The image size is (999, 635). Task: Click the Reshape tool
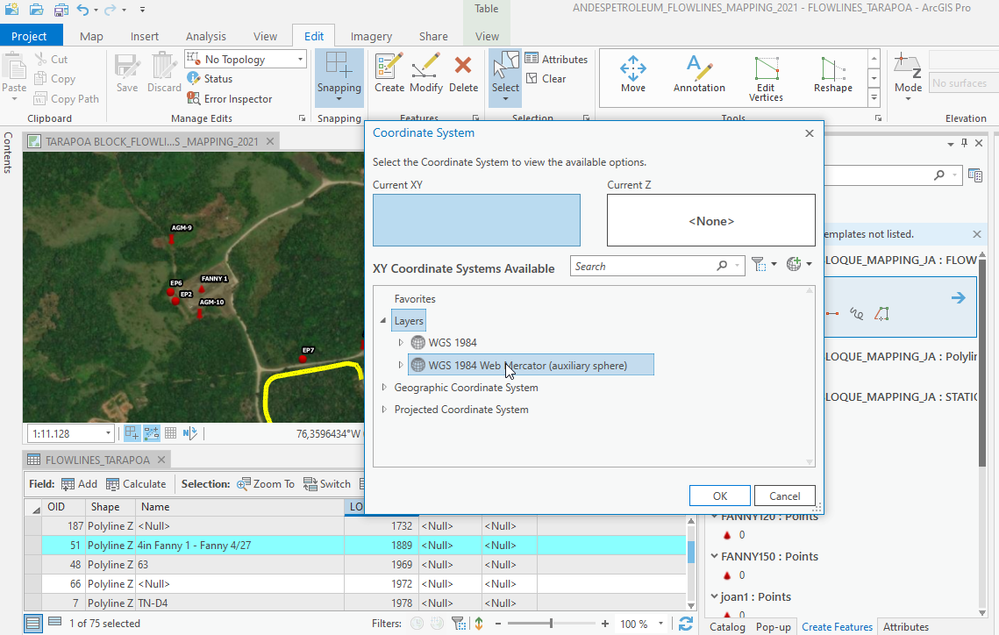click(x=832, y=74)
